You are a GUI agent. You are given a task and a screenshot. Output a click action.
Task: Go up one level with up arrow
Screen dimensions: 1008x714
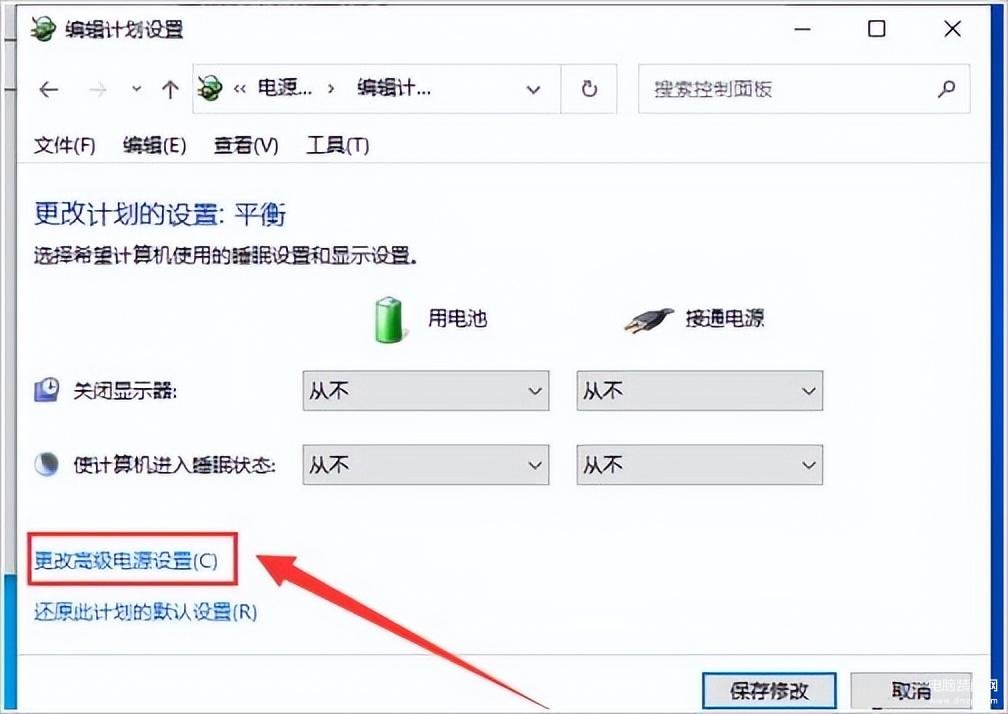[170, 89]
